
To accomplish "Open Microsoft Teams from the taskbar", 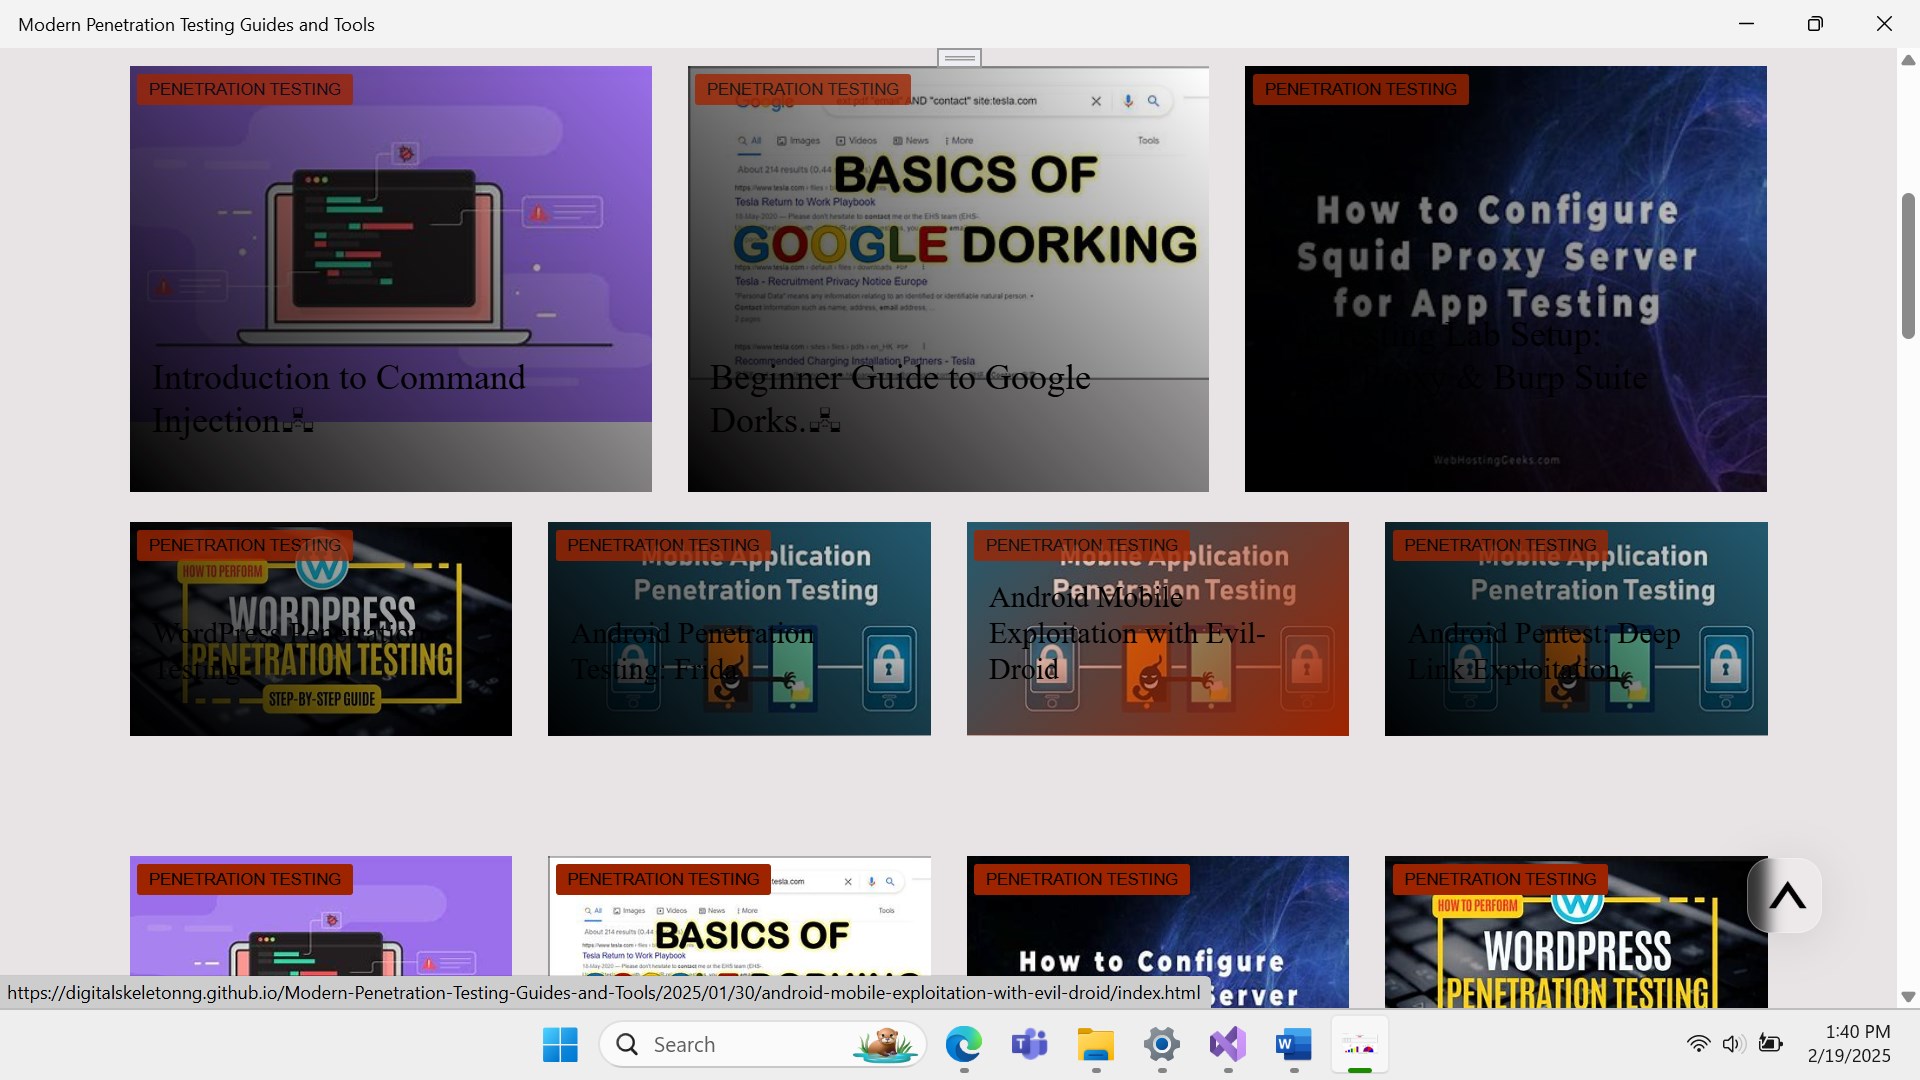I will tap(1029, 1045).
